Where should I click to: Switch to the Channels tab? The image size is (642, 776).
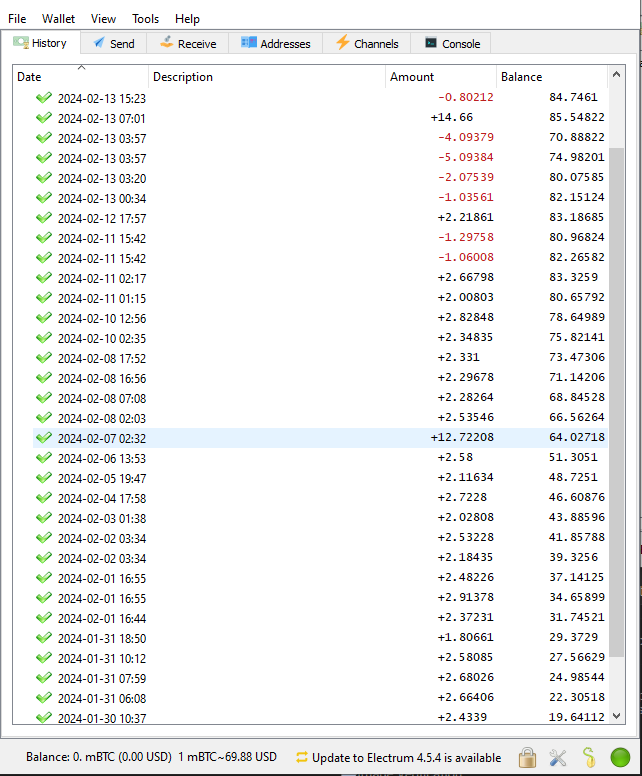point(367,44)
